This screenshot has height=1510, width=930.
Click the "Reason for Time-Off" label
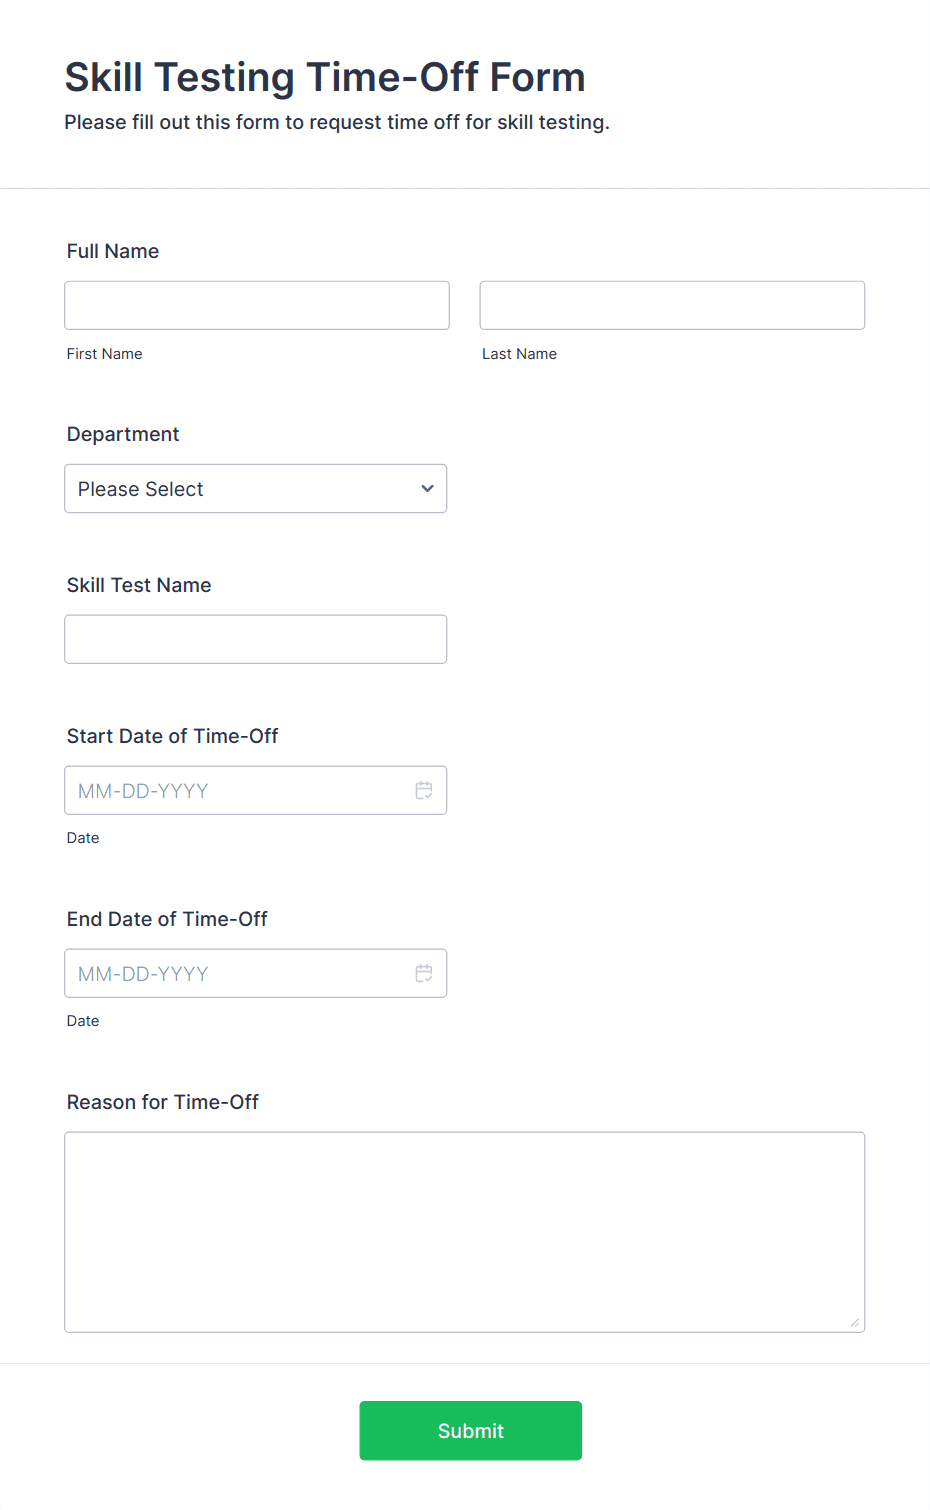[x=163, y=1102]
